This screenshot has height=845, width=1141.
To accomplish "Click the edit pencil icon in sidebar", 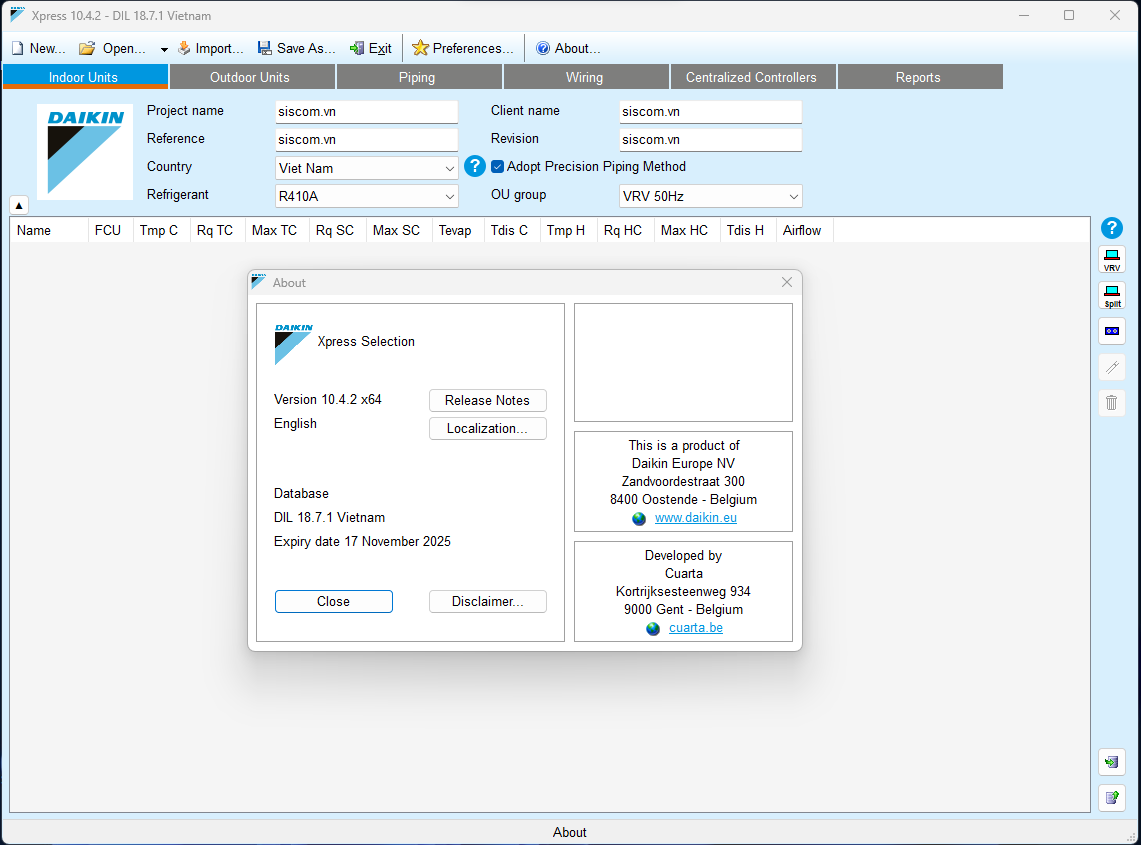I will click(1111, 367).
